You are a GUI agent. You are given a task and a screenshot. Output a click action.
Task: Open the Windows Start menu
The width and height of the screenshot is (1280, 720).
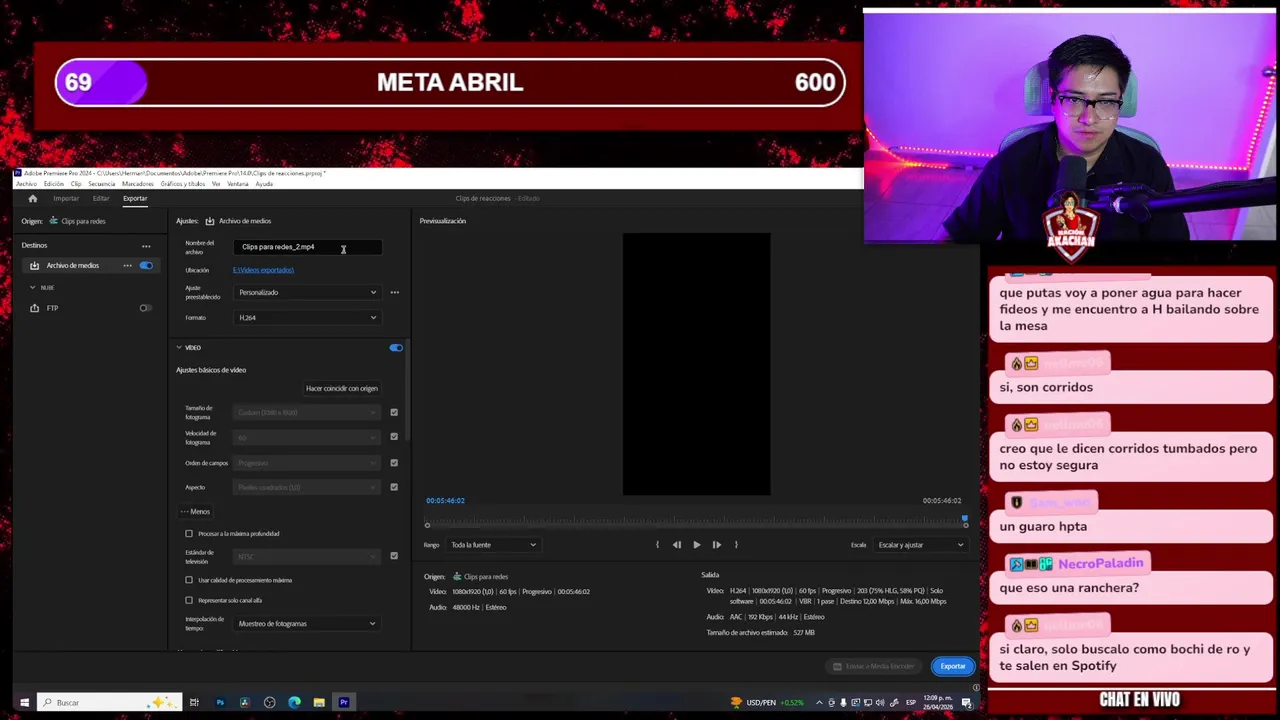(24, 702)
